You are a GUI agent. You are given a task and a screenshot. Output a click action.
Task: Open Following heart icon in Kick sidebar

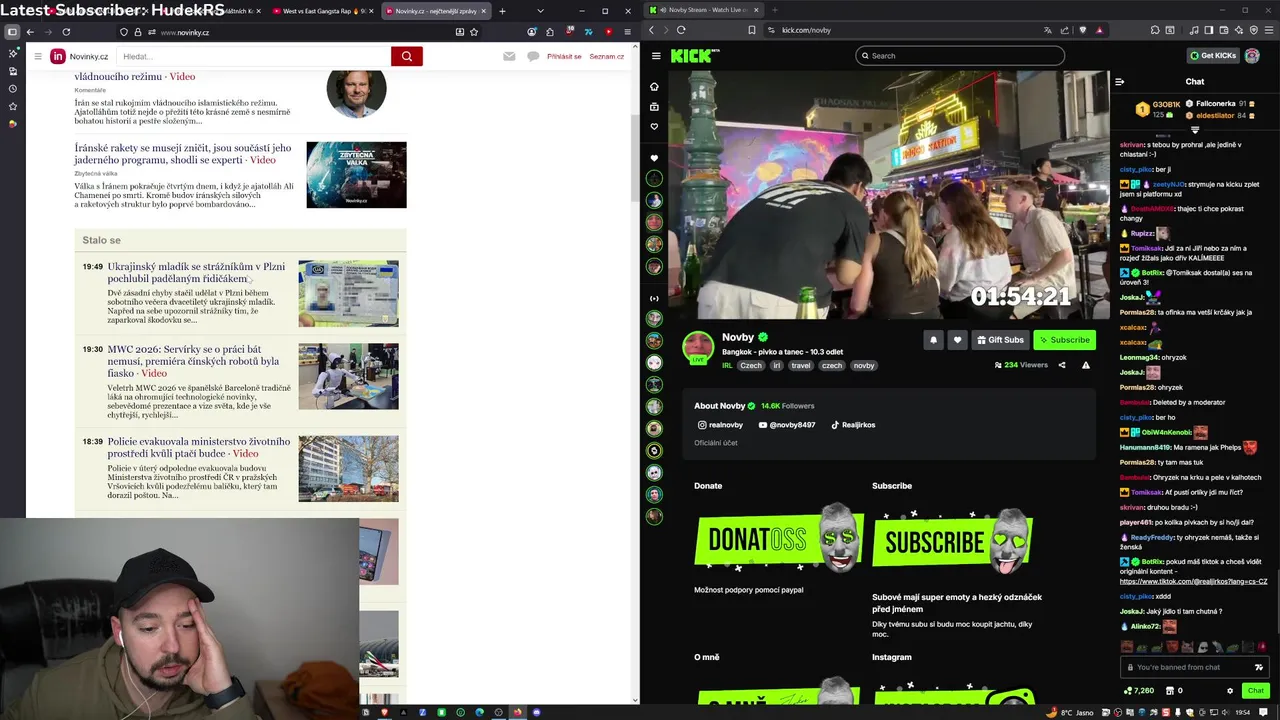tap(654, 126)
